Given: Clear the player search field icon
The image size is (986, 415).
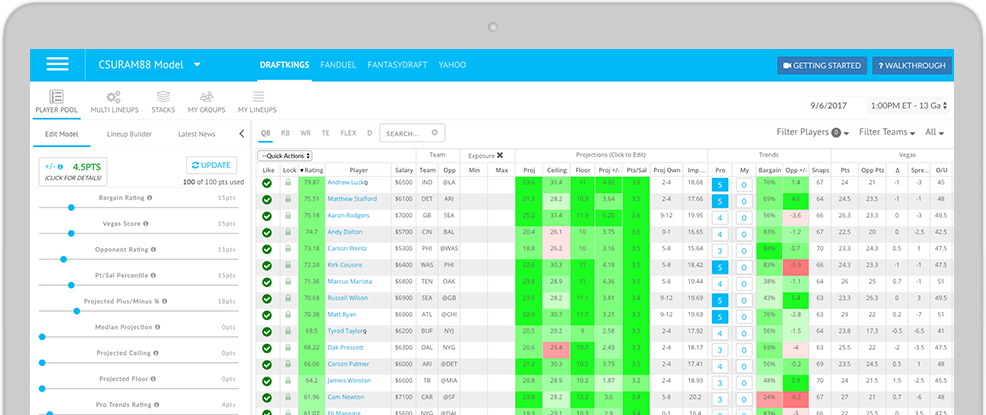Looking at the screenshot, I should tap(435, 133).
